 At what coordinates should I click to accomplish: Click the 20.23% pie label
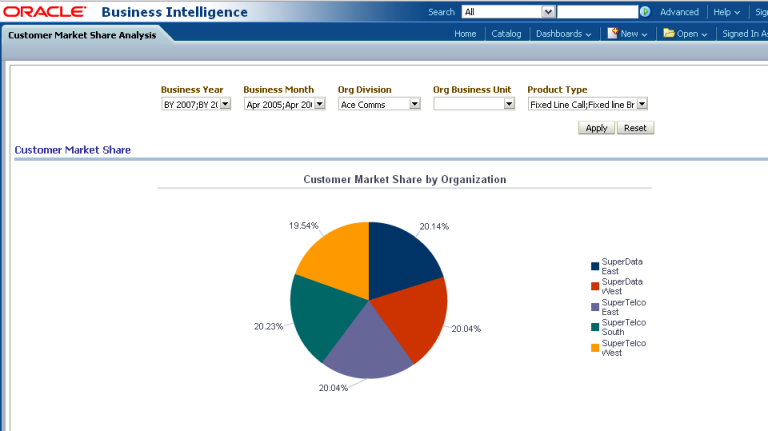tap(268, 326)
